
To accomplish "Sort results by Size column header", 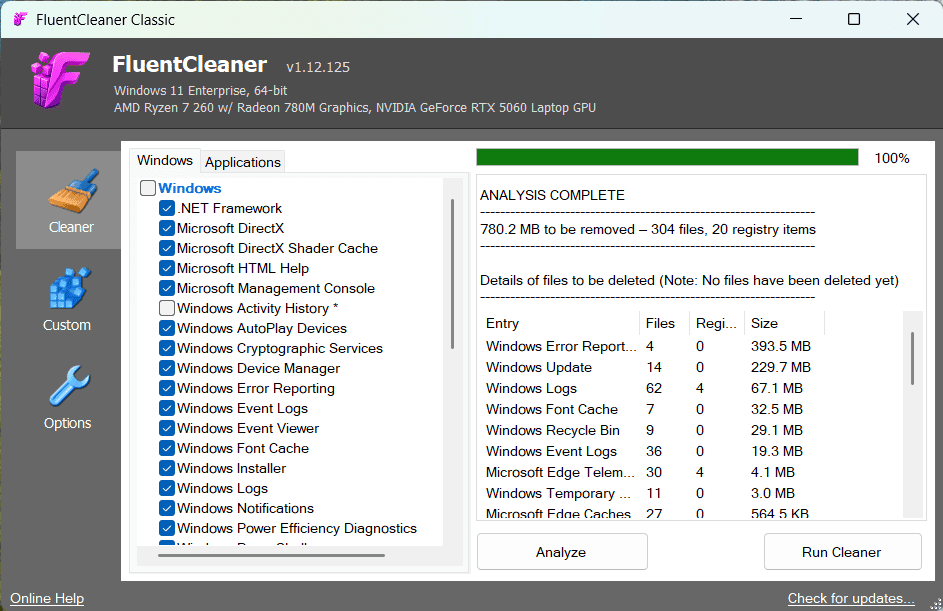I will pyautogui.click(x=785, y=323).
